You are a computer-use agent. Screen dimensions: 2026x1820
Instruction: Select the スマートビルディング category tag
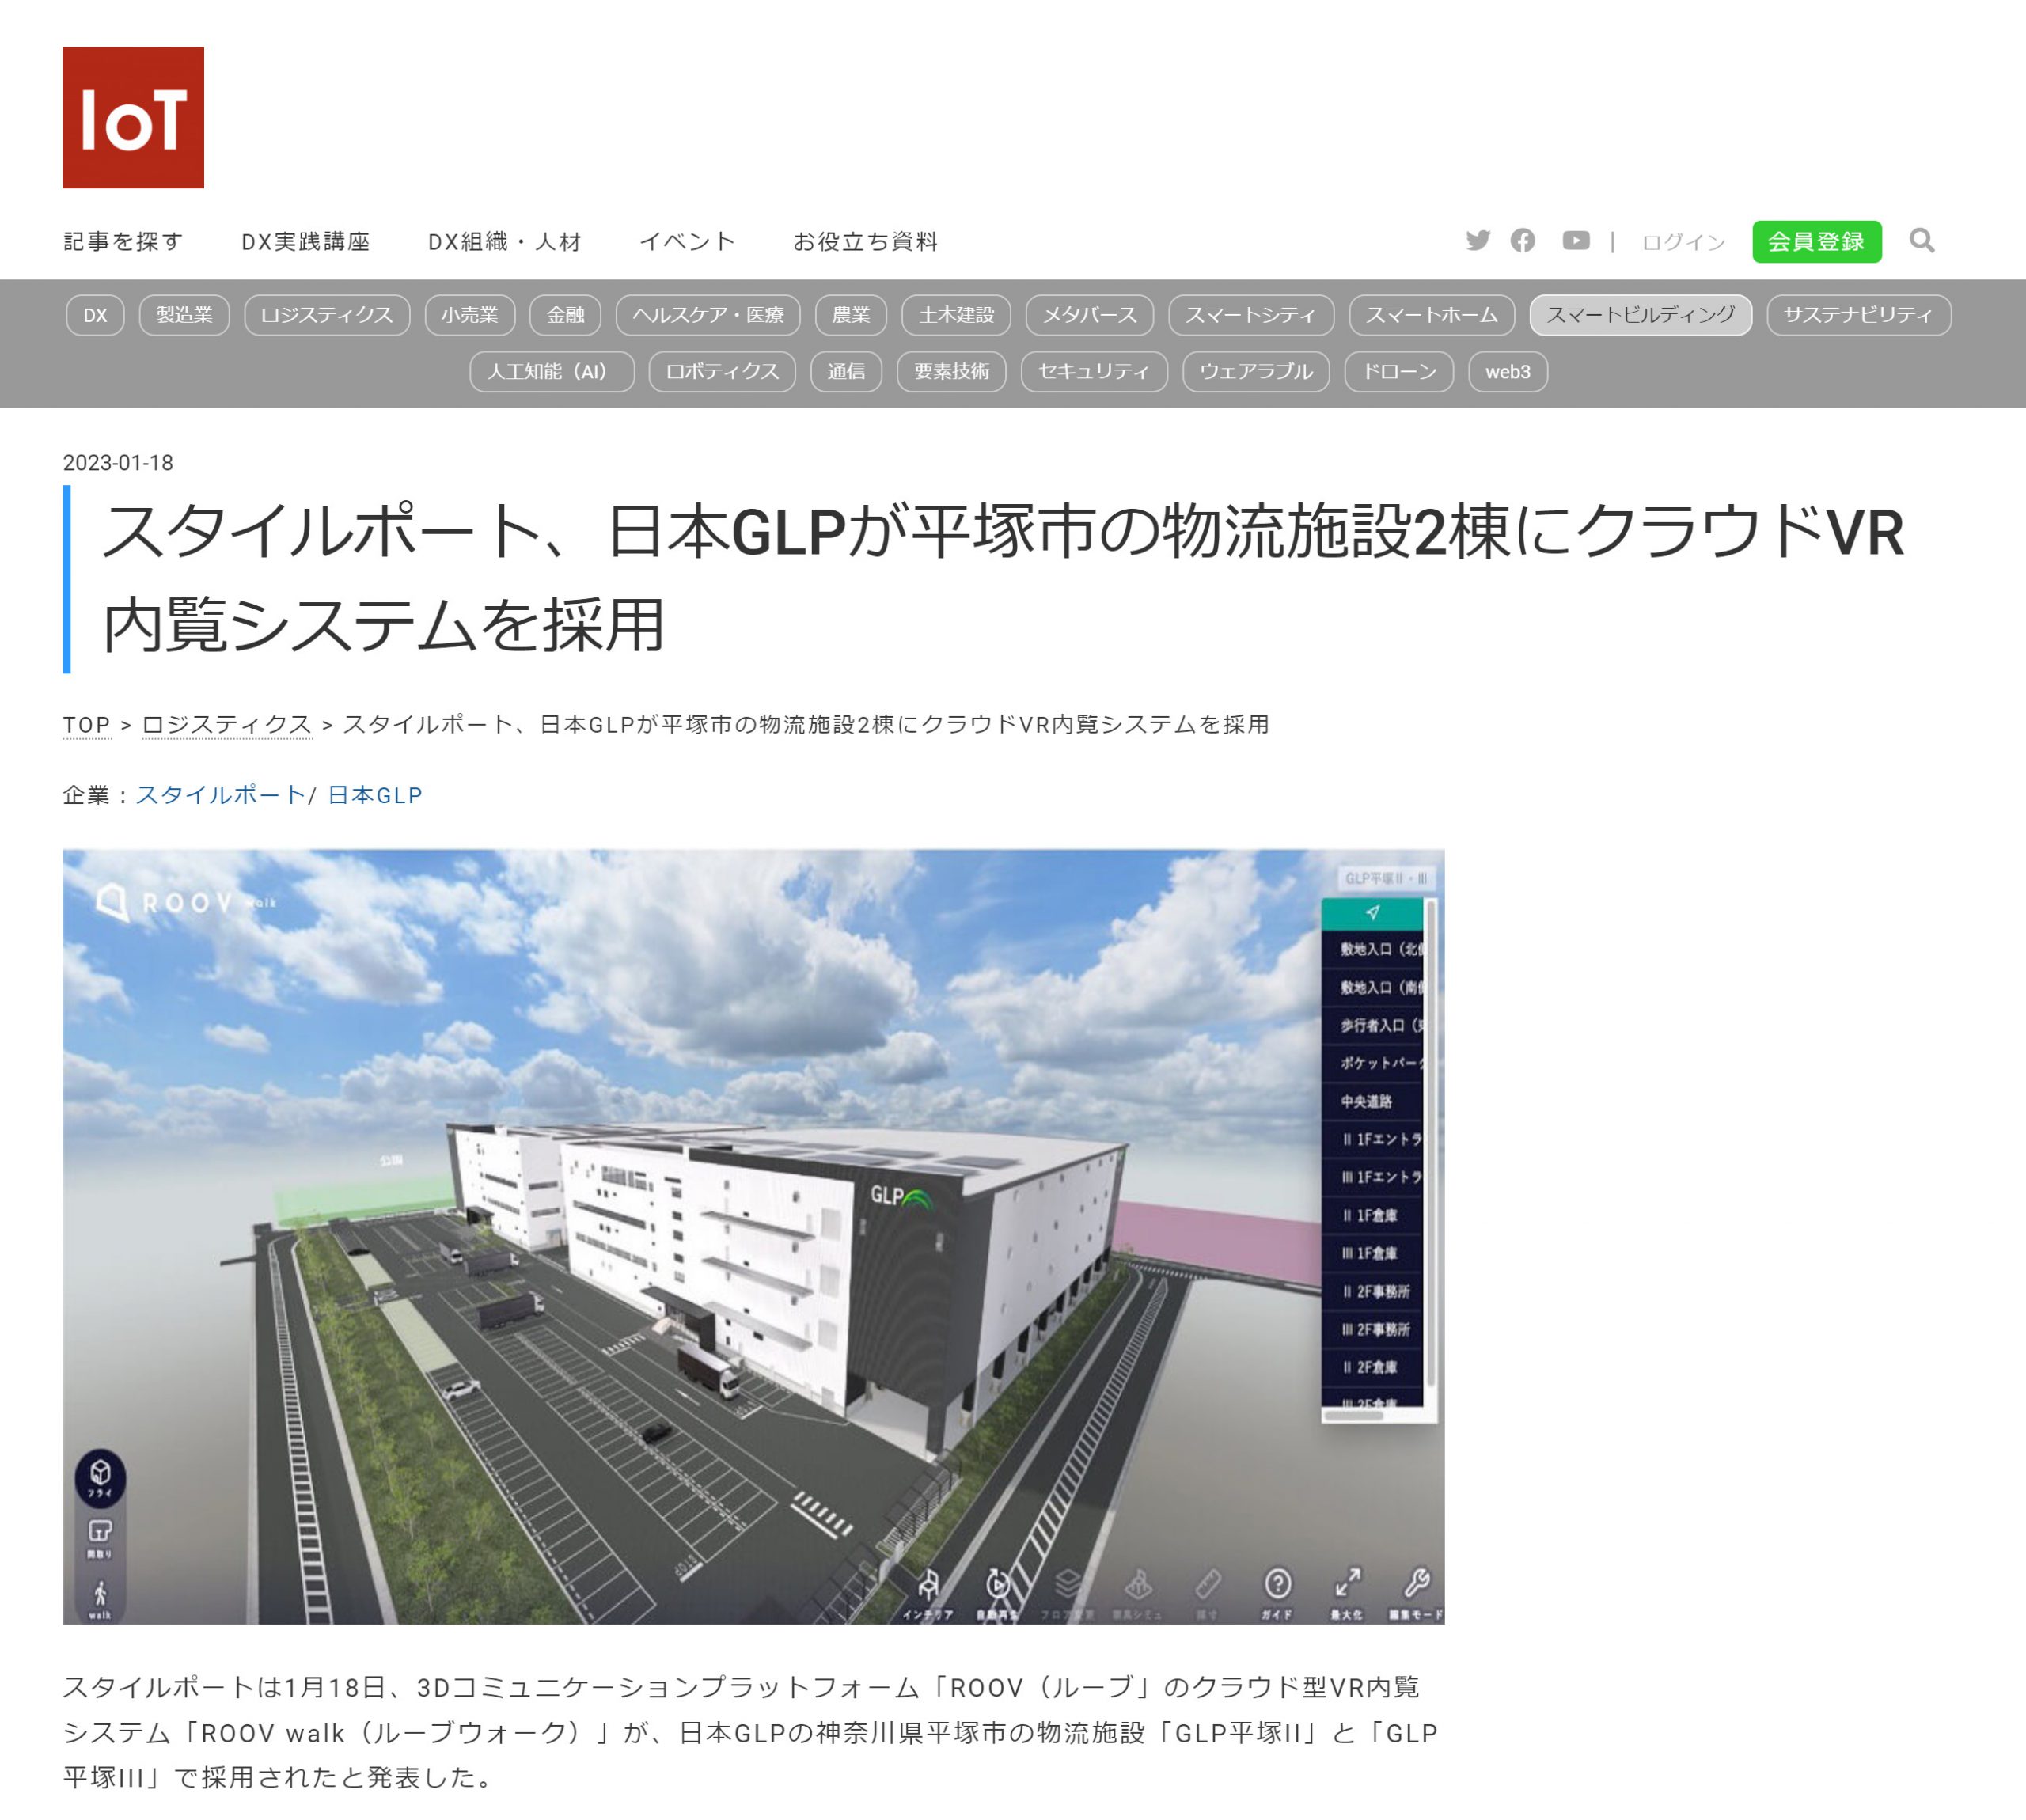point(1641,315)
